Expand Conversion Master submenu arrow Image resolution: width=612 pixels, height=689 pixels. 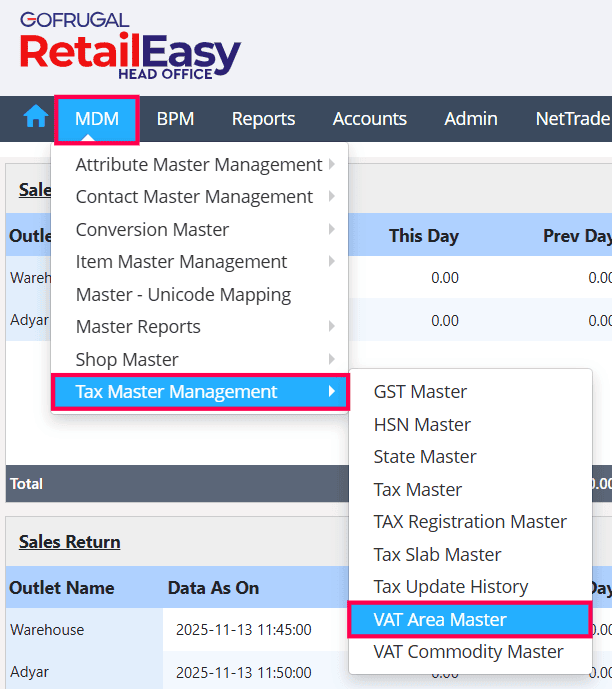[332, 229]
